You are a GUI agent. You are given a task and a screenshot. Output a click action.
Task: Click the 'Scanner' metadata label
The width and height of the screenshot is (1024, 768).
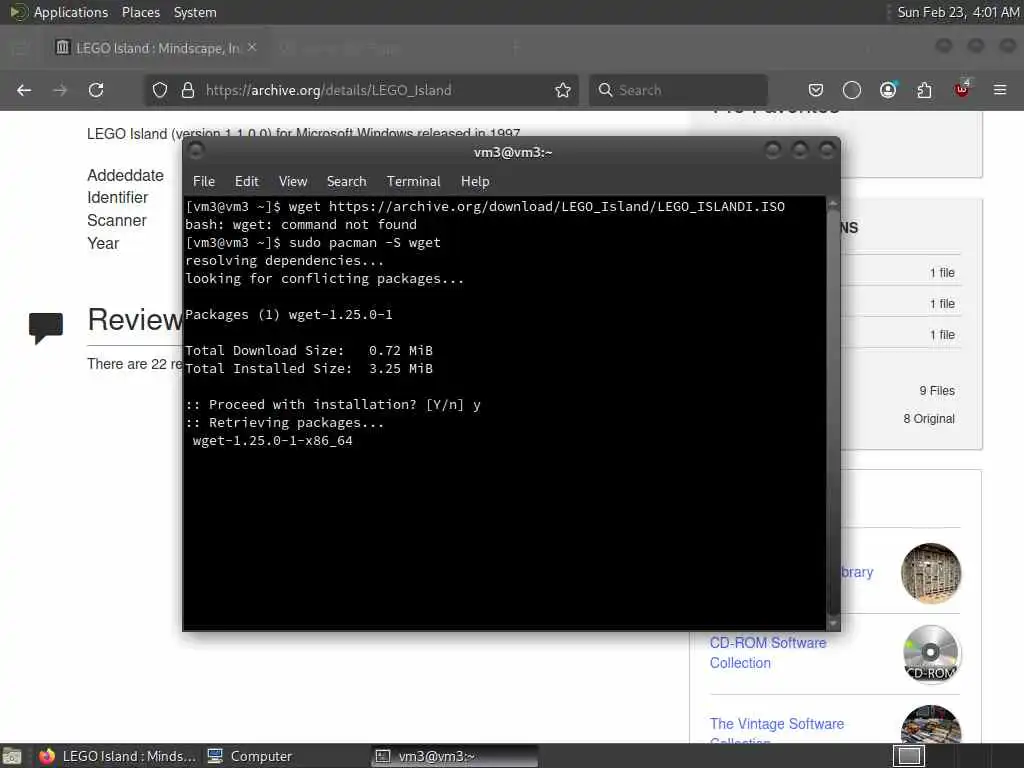click(117, 221)
